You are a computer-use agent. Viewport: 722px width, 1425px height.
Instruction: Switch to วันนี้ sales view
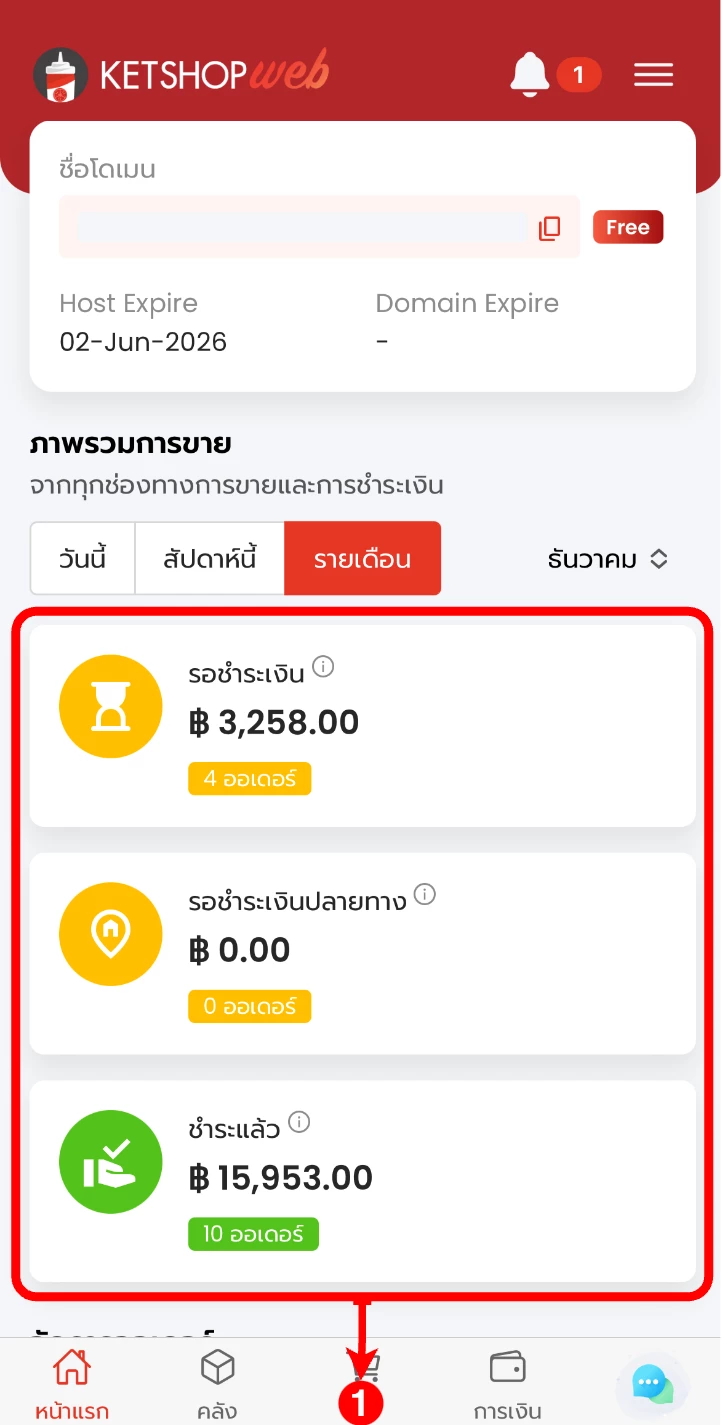click(83, 558)
